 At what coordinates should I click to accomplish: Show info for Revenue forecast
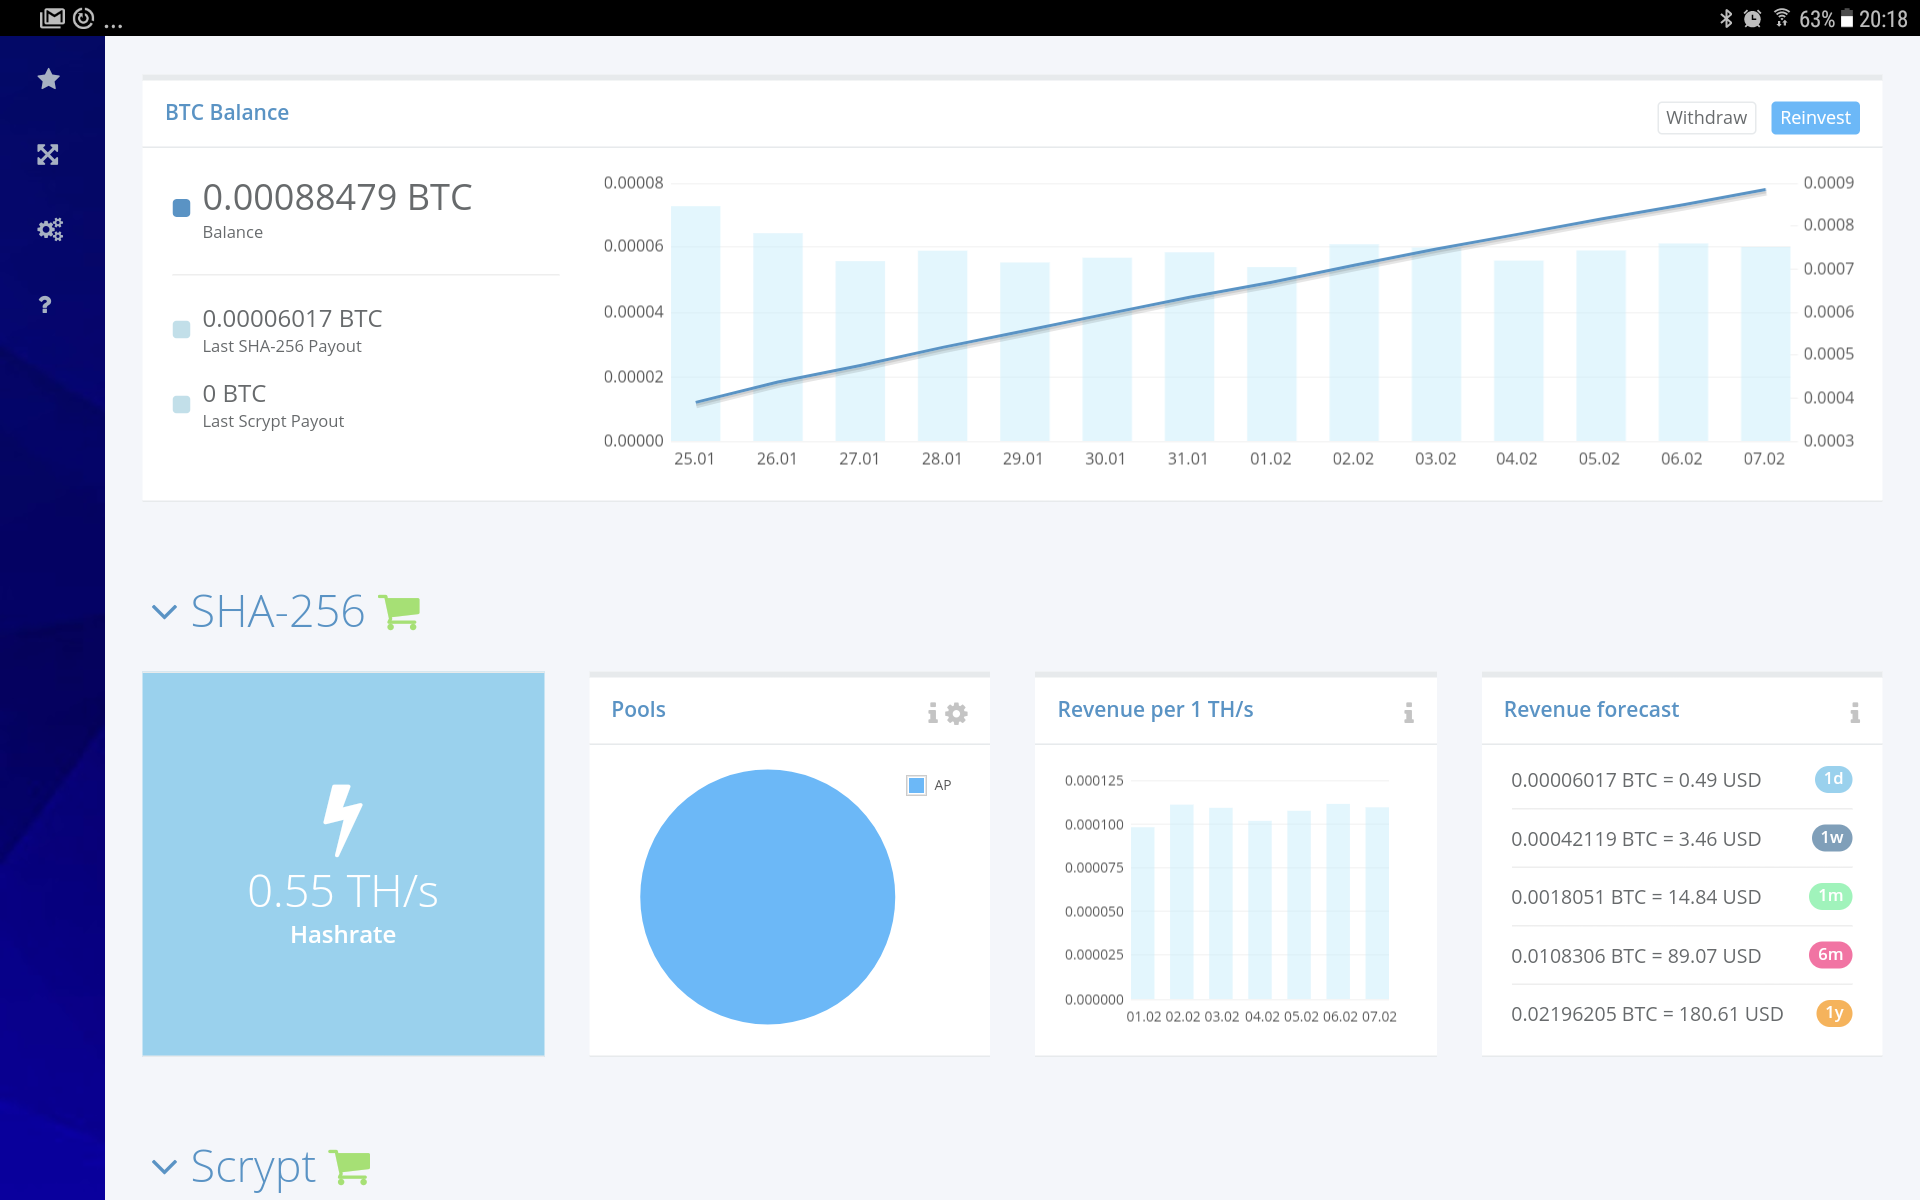[x=1854, y=713]
